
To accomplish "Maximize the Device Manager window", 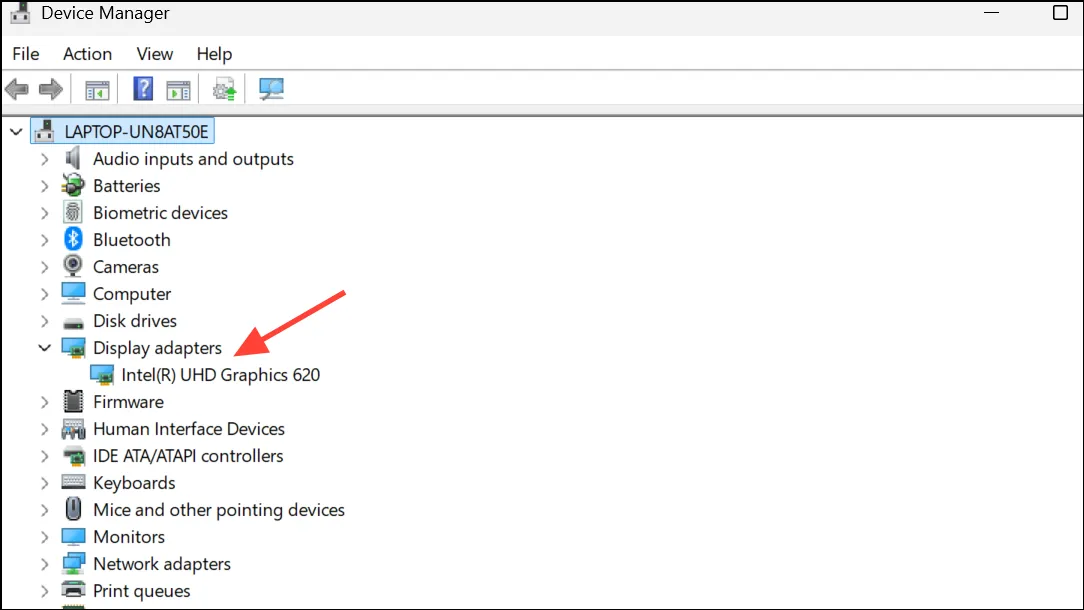I will point(1060,12).
